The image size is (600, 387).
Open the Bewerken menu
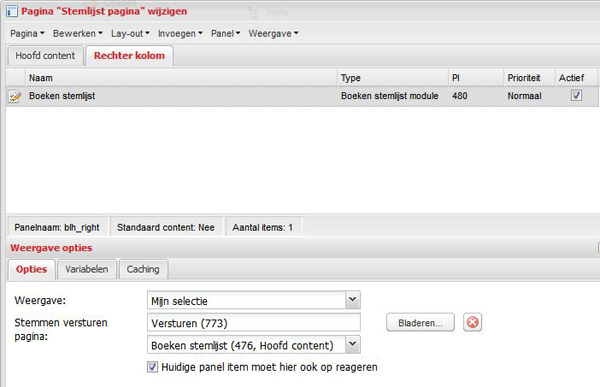point(78,34)
